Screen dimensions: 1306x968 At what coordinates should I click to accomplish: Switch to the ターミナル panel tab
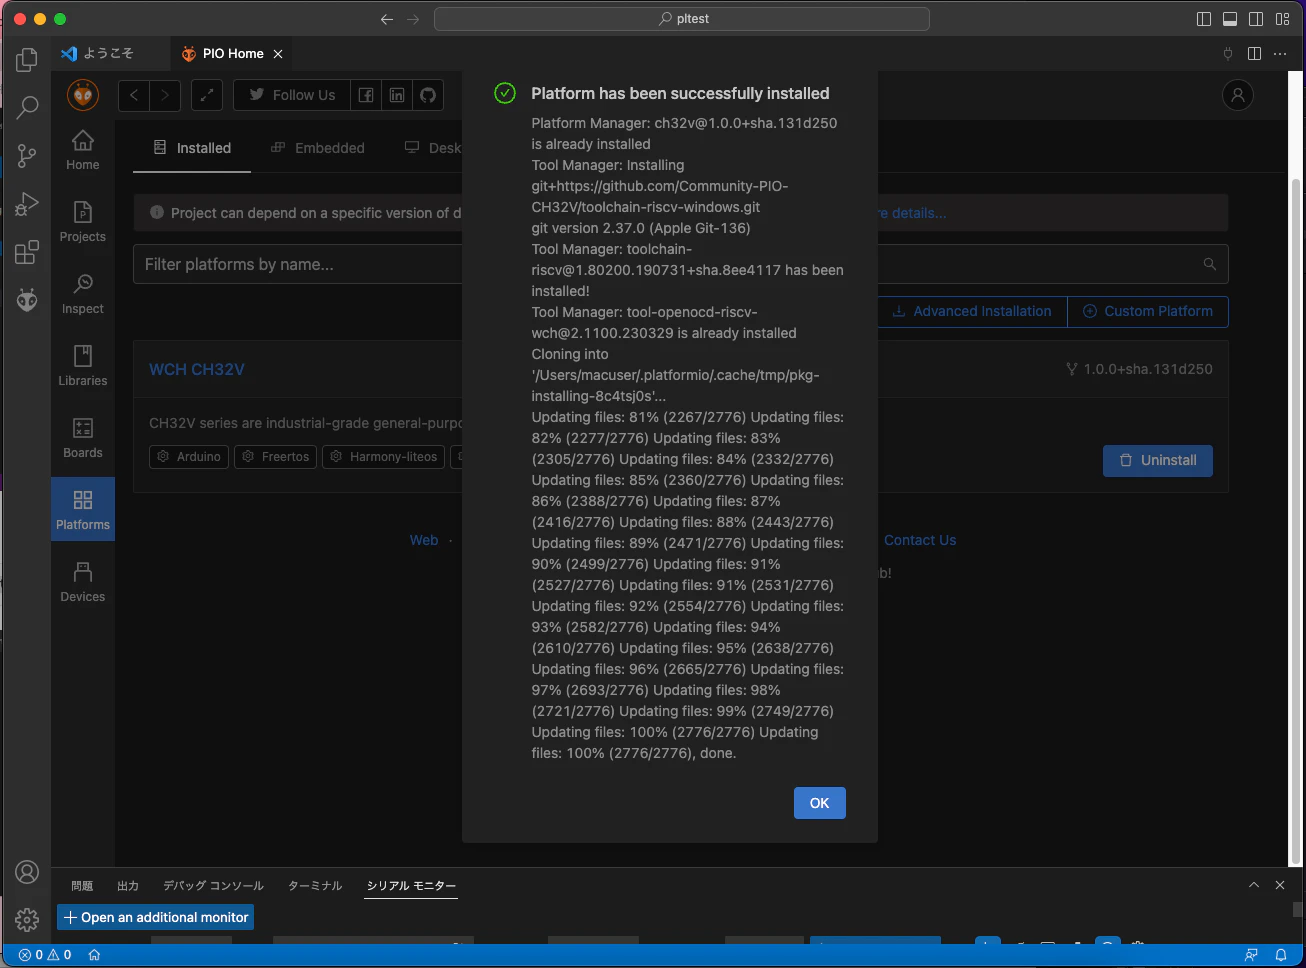(315, 886)
